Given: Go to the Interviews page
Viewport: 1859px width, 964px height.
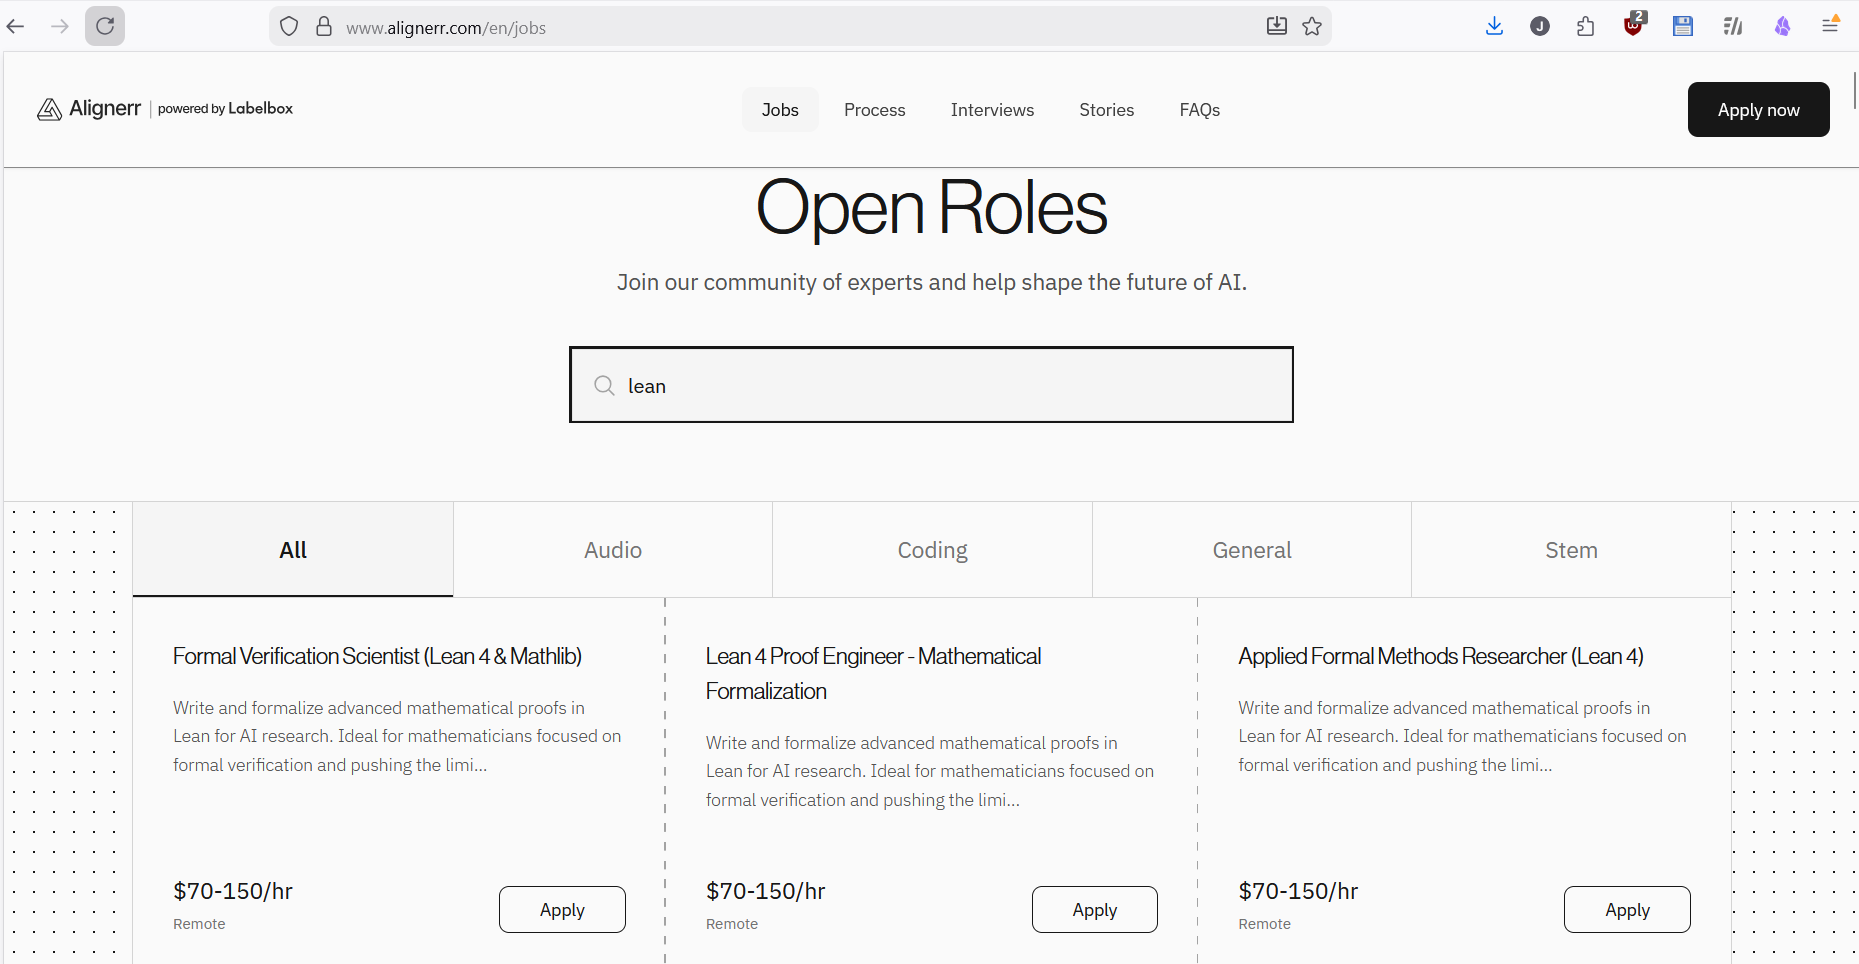Looking at the screenshot, I should point(992,110).
